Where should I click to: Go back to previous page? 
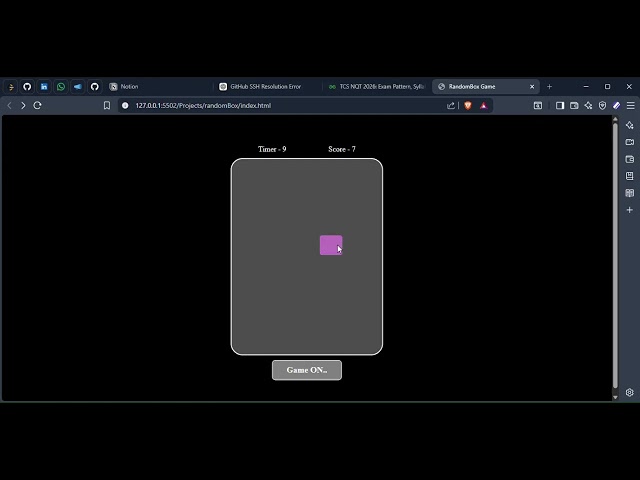click(x=9, y=105)
